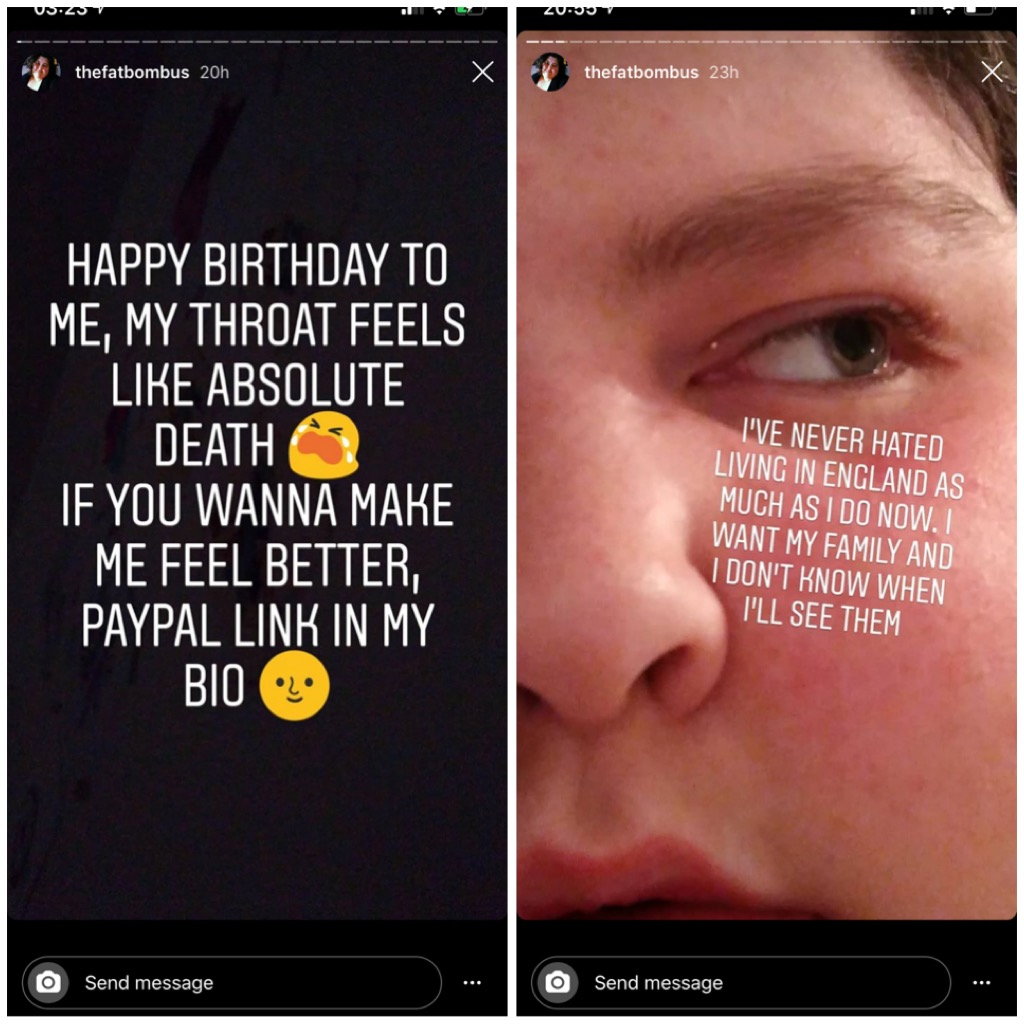The width and height of the screenshot is (1024, 1024).
Task: Tap the I'VE NEVER HATED LIVING text overlay
Action: point(837,528)
